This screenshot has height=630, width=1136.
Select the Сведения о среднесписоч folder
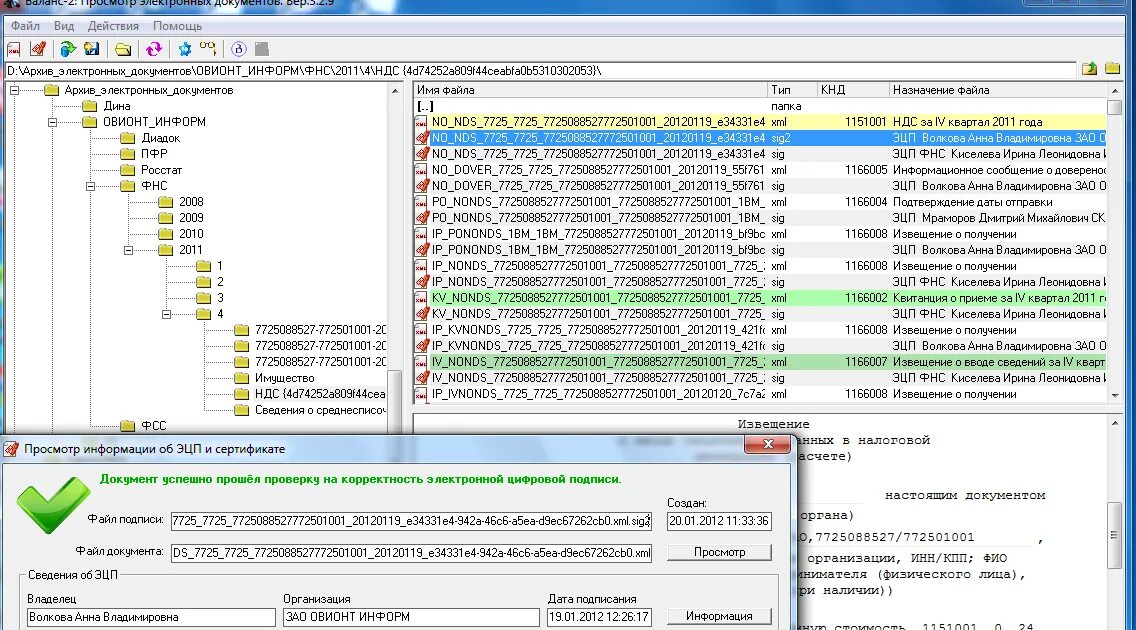pyautogui.click(x=320, y=410)
